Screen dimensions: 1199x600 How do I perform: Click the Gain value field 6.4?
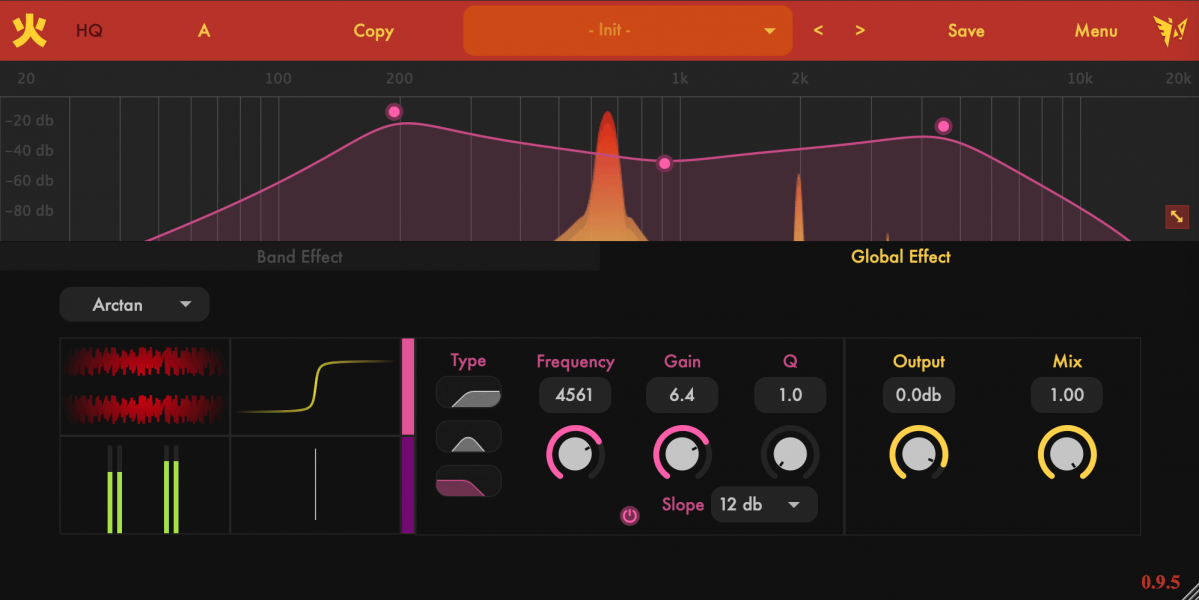pos(682,395)
